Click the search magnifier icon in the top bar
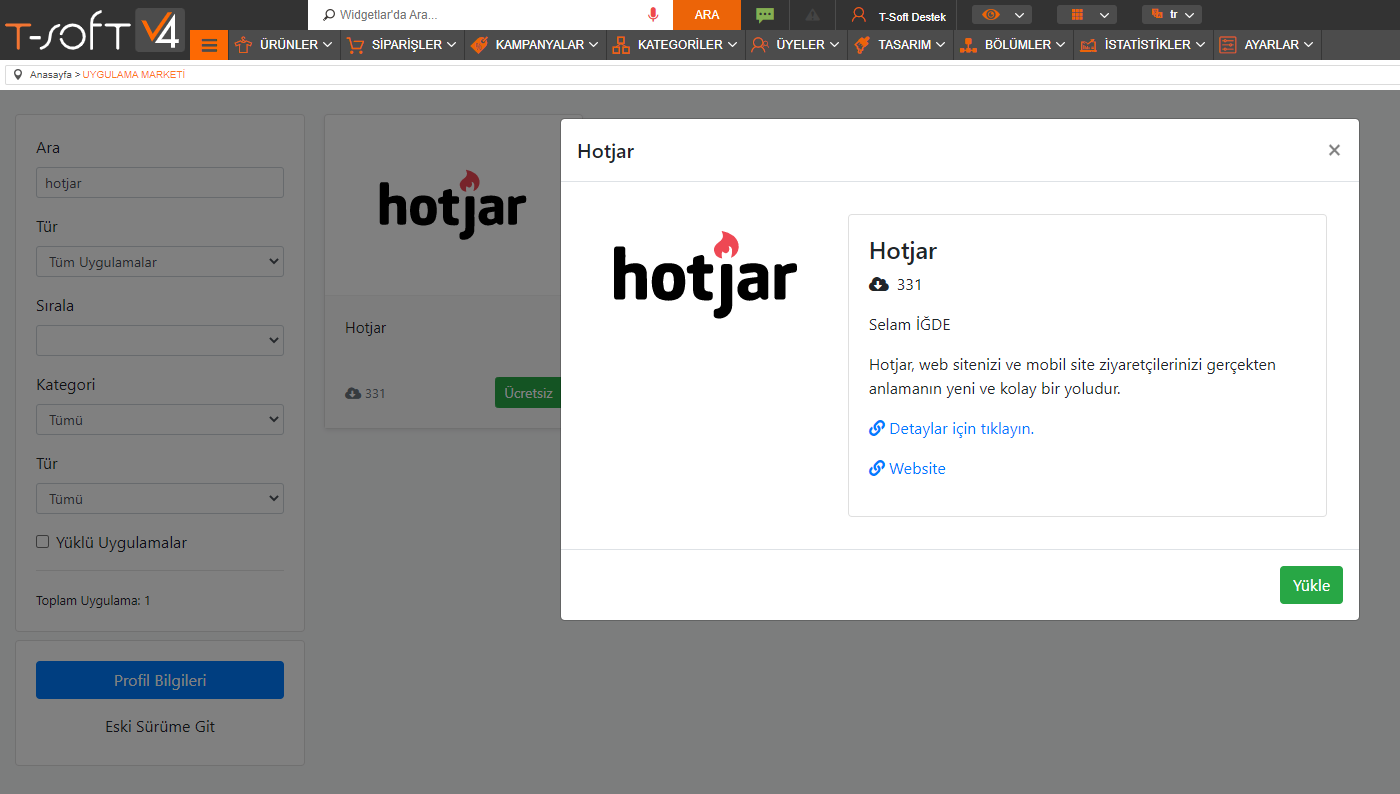Viewport: 1400px width, 794px height. click(x=328, y=15)
